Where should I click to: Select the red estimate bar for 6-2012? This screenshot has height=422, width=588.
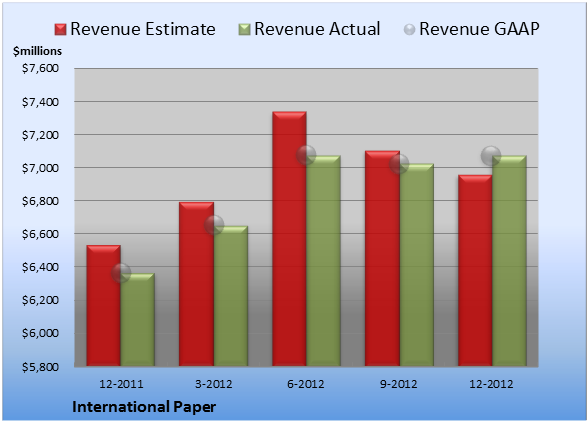click(289, 239)
